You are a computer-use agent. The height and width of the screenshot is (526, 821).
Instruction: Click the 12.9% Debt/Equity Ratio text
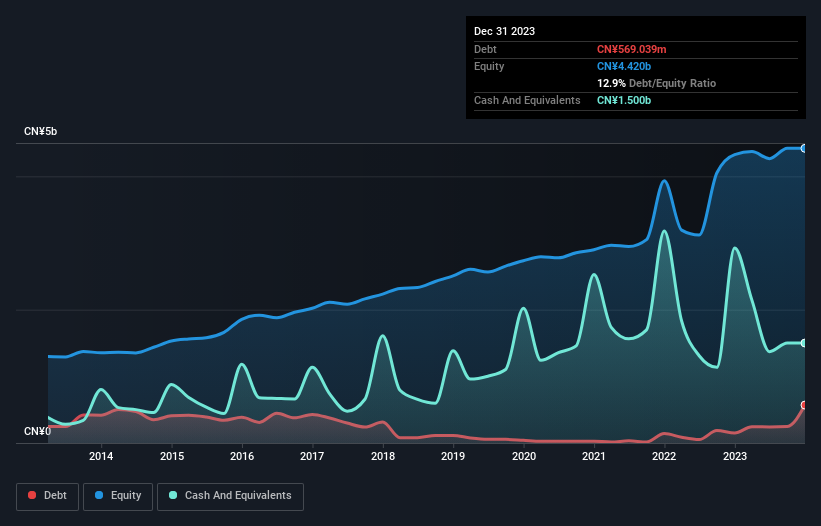(x=656, y=83)
